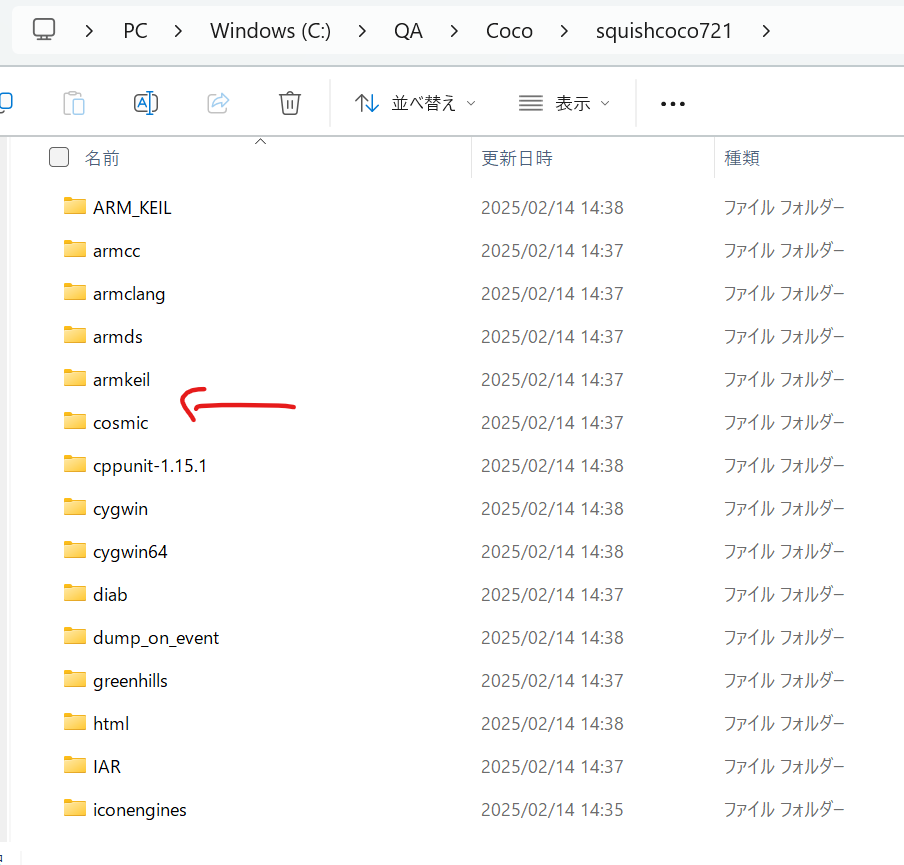Open the 並べ替え sort dropdown
Image resolution: width=904 pixels, height=865 pixels.
point(415,103)
